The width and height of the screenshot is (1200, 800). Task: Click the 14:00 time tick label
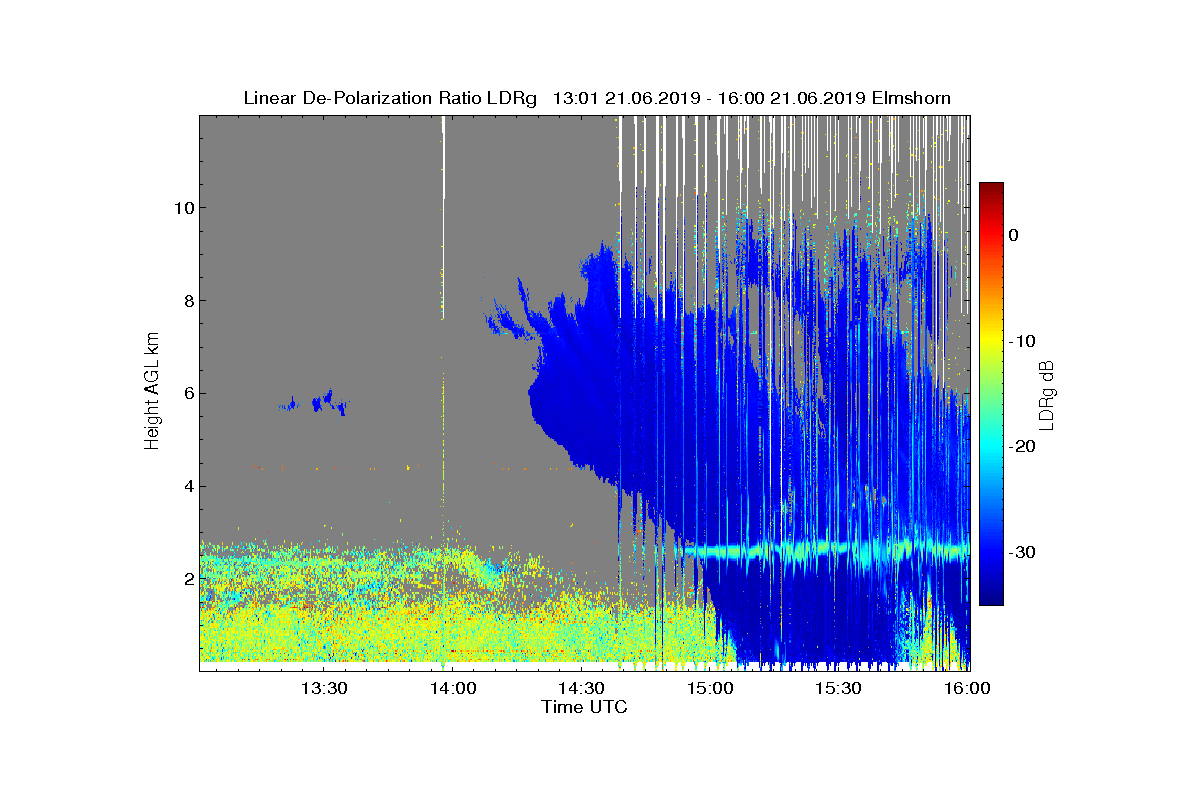click(x=452, y=688)
